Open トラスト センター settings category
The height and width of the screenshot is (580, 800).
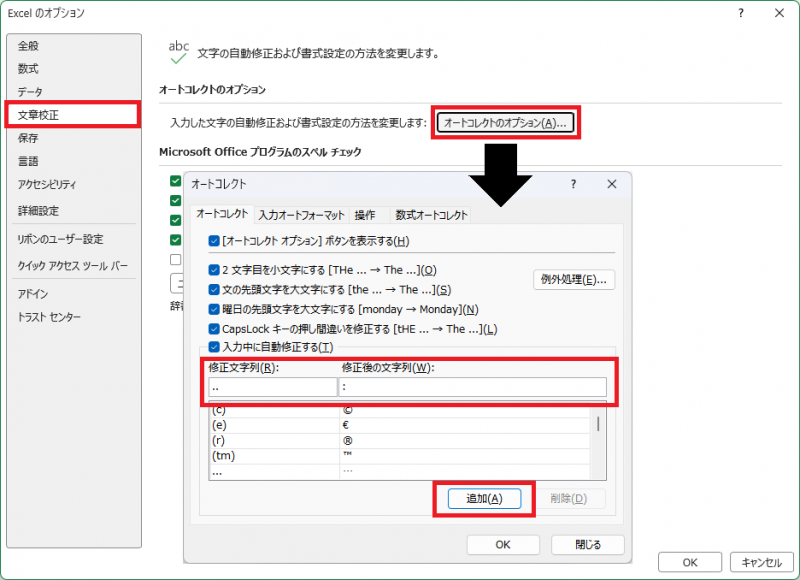tap(49, 317)
